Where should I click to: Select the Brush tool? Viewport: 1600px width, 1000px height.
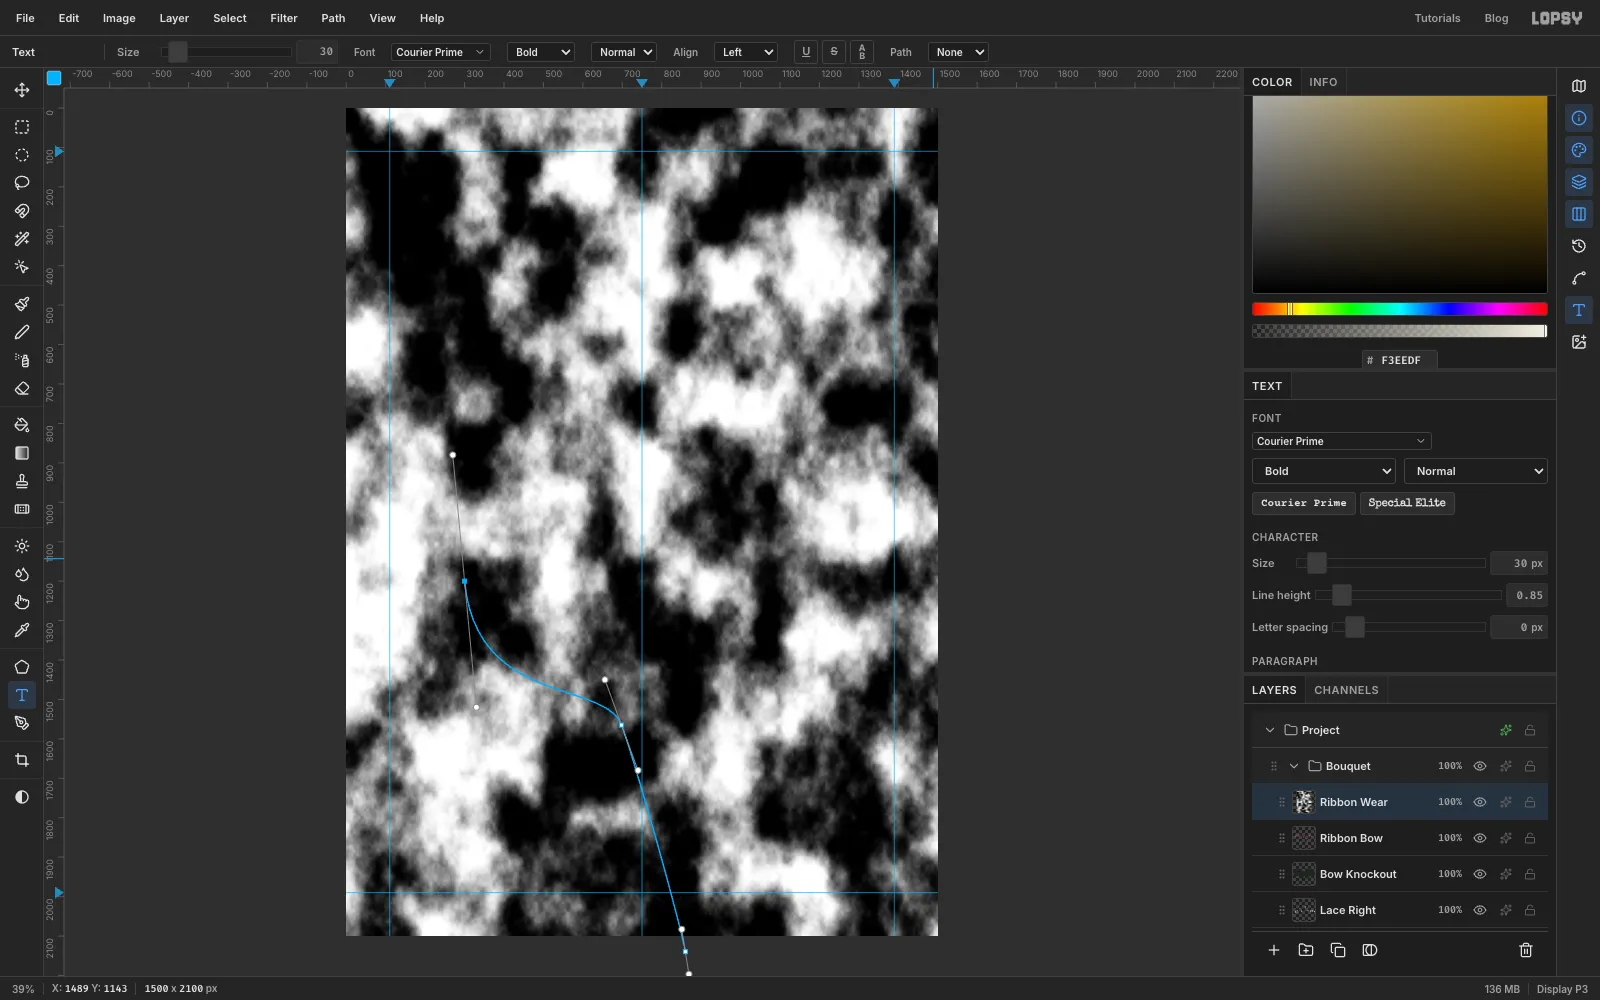click(22, 304)
